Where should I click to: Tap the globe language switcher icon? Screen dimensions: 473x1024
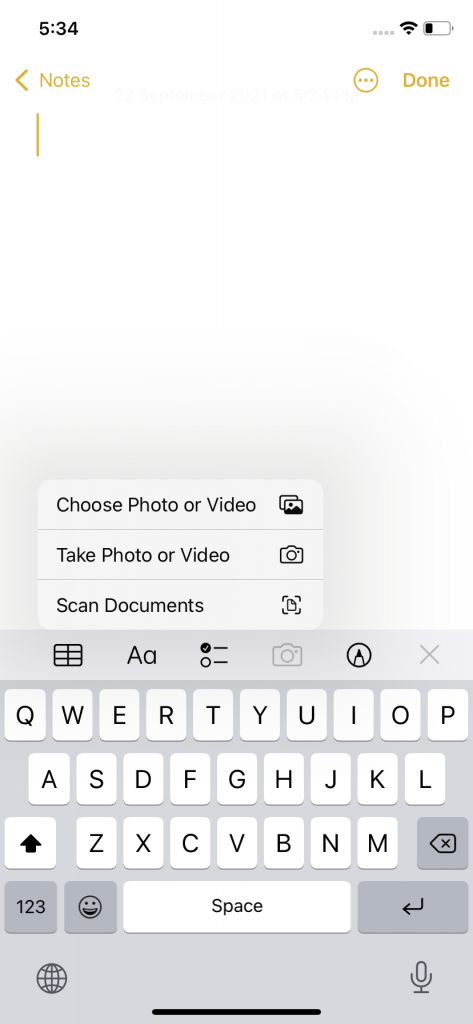pyautogui.click(x=52, y=978)
